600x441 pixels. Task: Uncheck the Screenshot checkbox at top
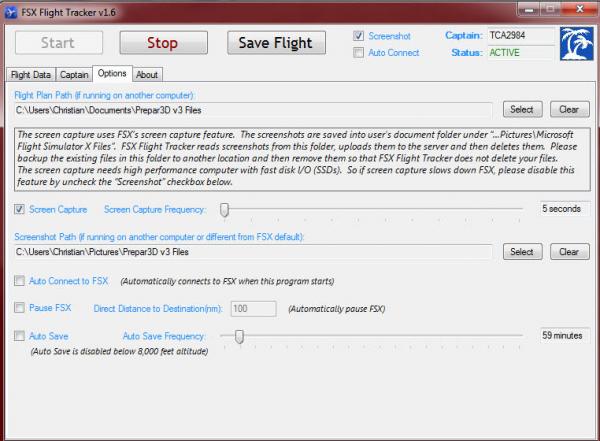[359, 36]
